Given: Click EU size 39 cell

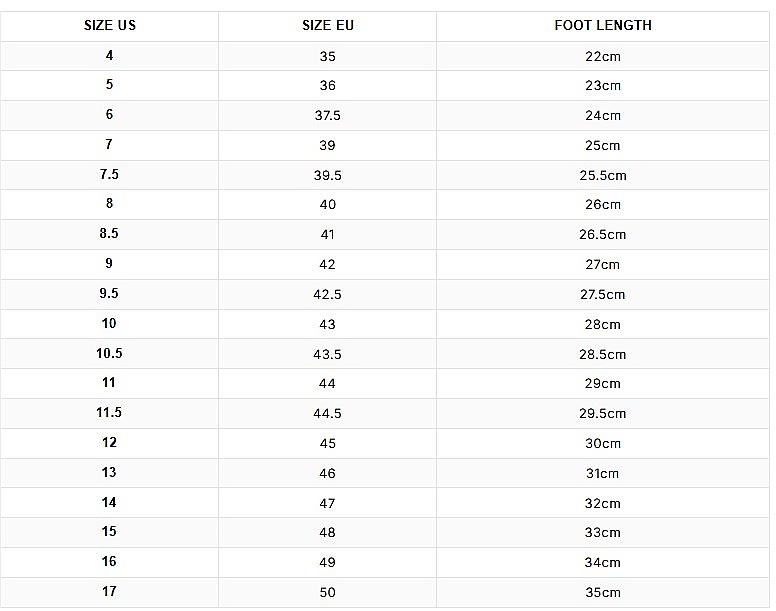Looking at the screenshot, I should [x=328, y=145].
